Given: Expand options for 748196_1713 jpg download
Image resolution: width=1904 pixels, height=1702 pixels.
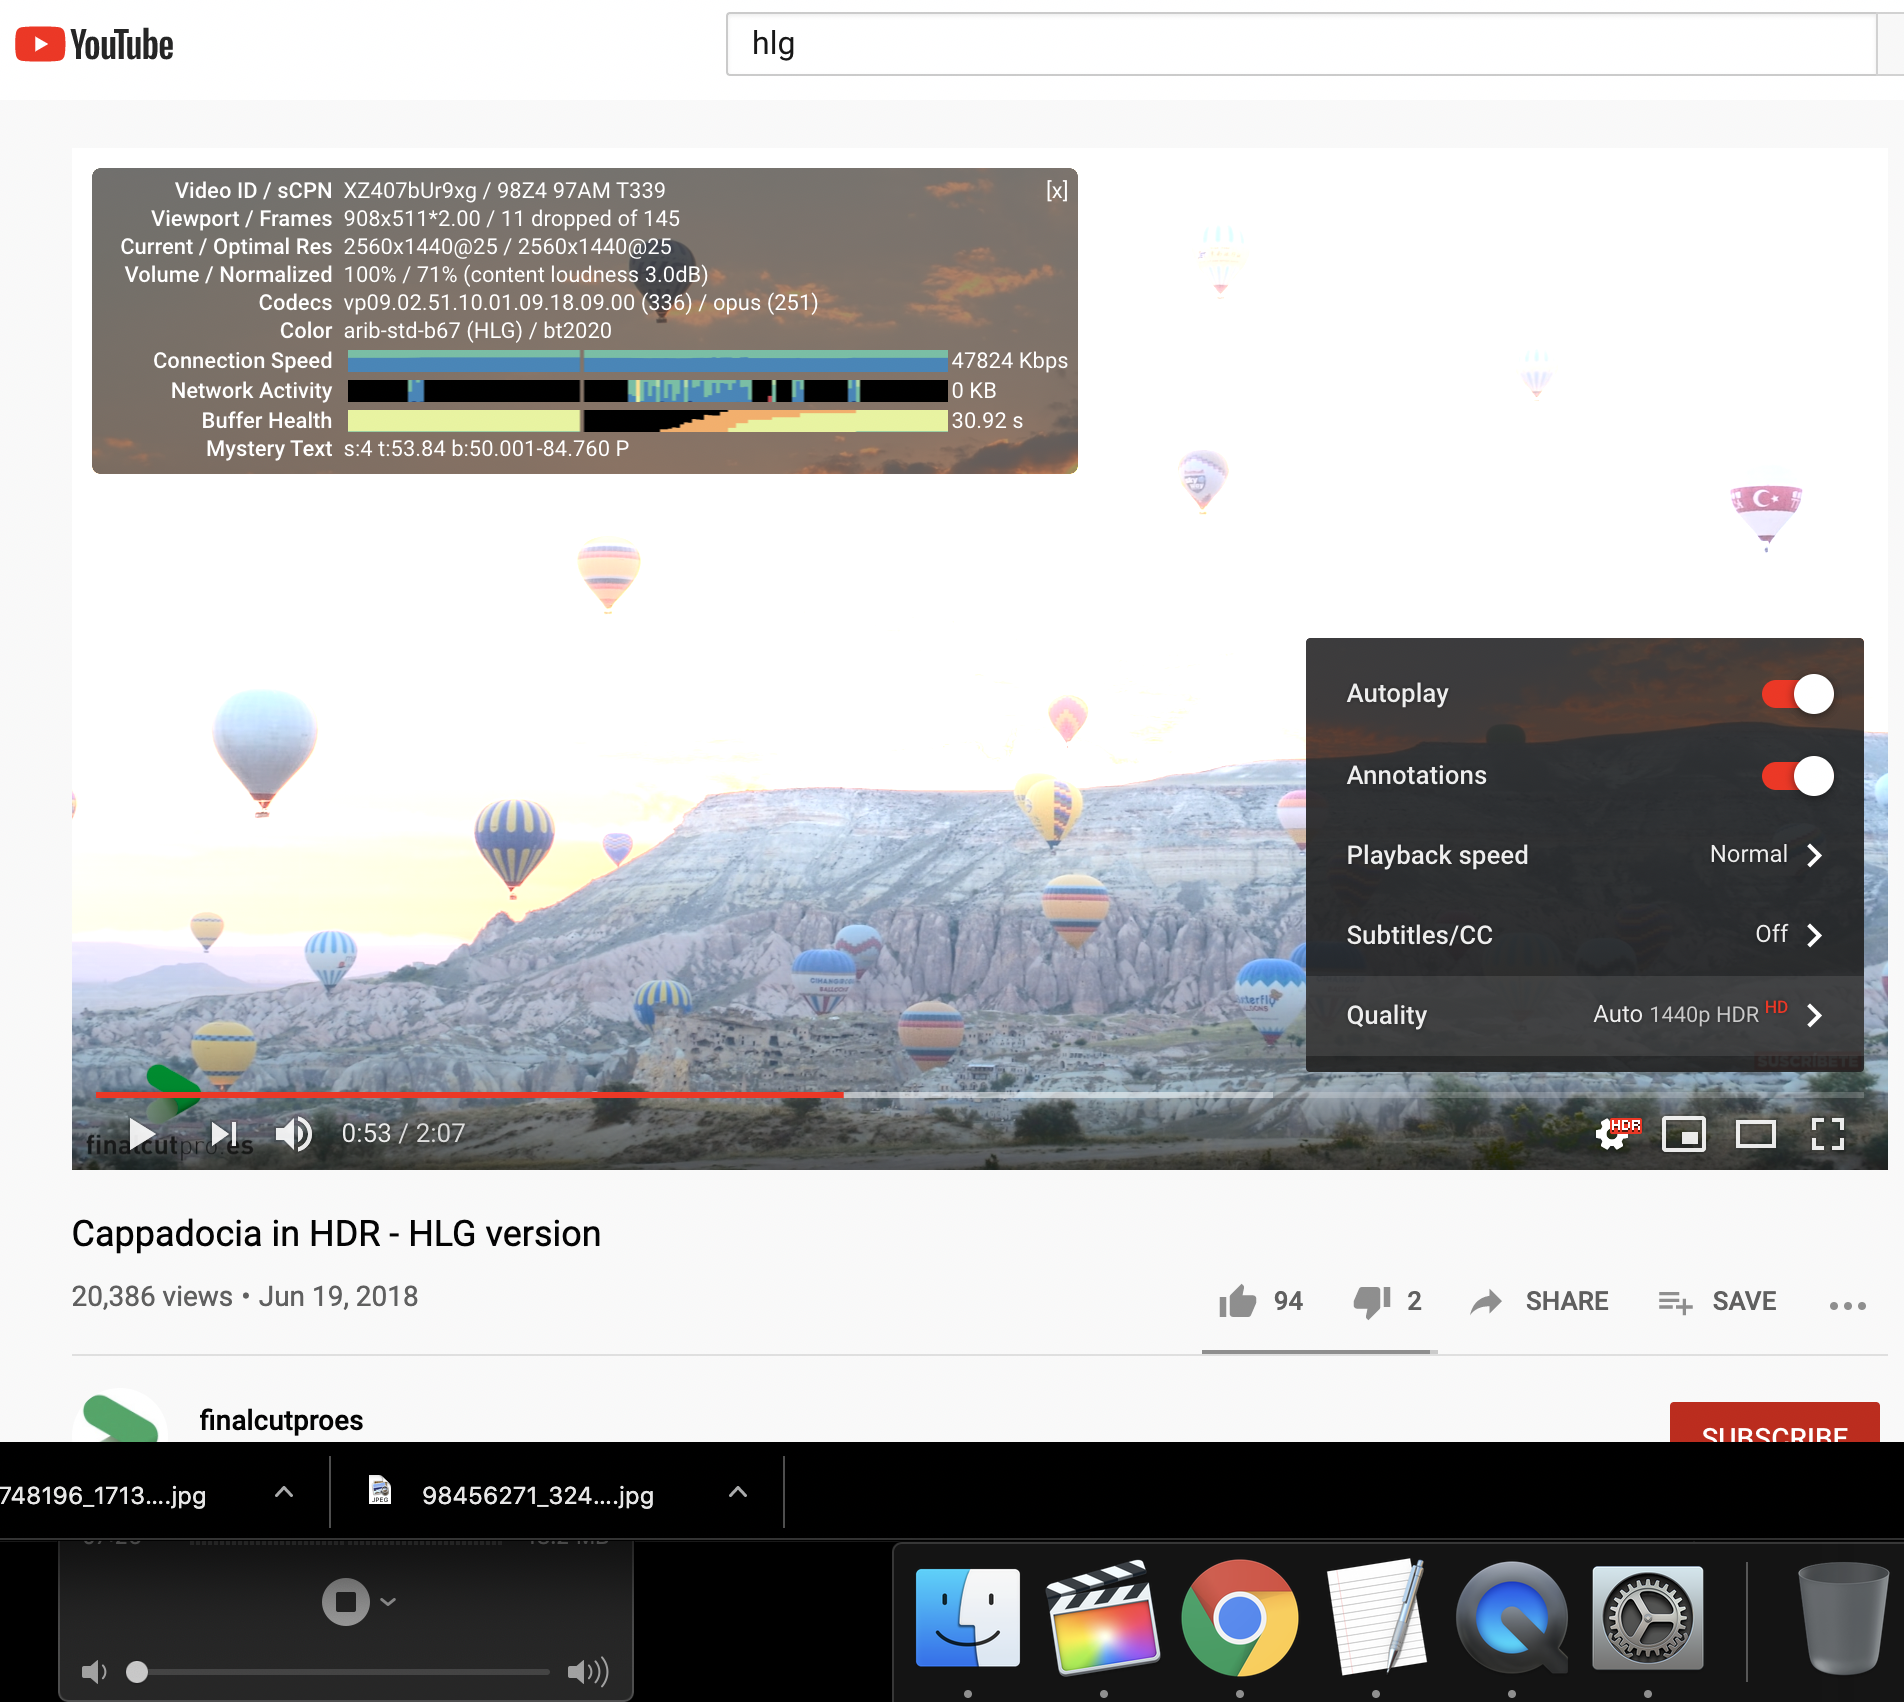Looking at the screenshot, I should (284, 1492).
